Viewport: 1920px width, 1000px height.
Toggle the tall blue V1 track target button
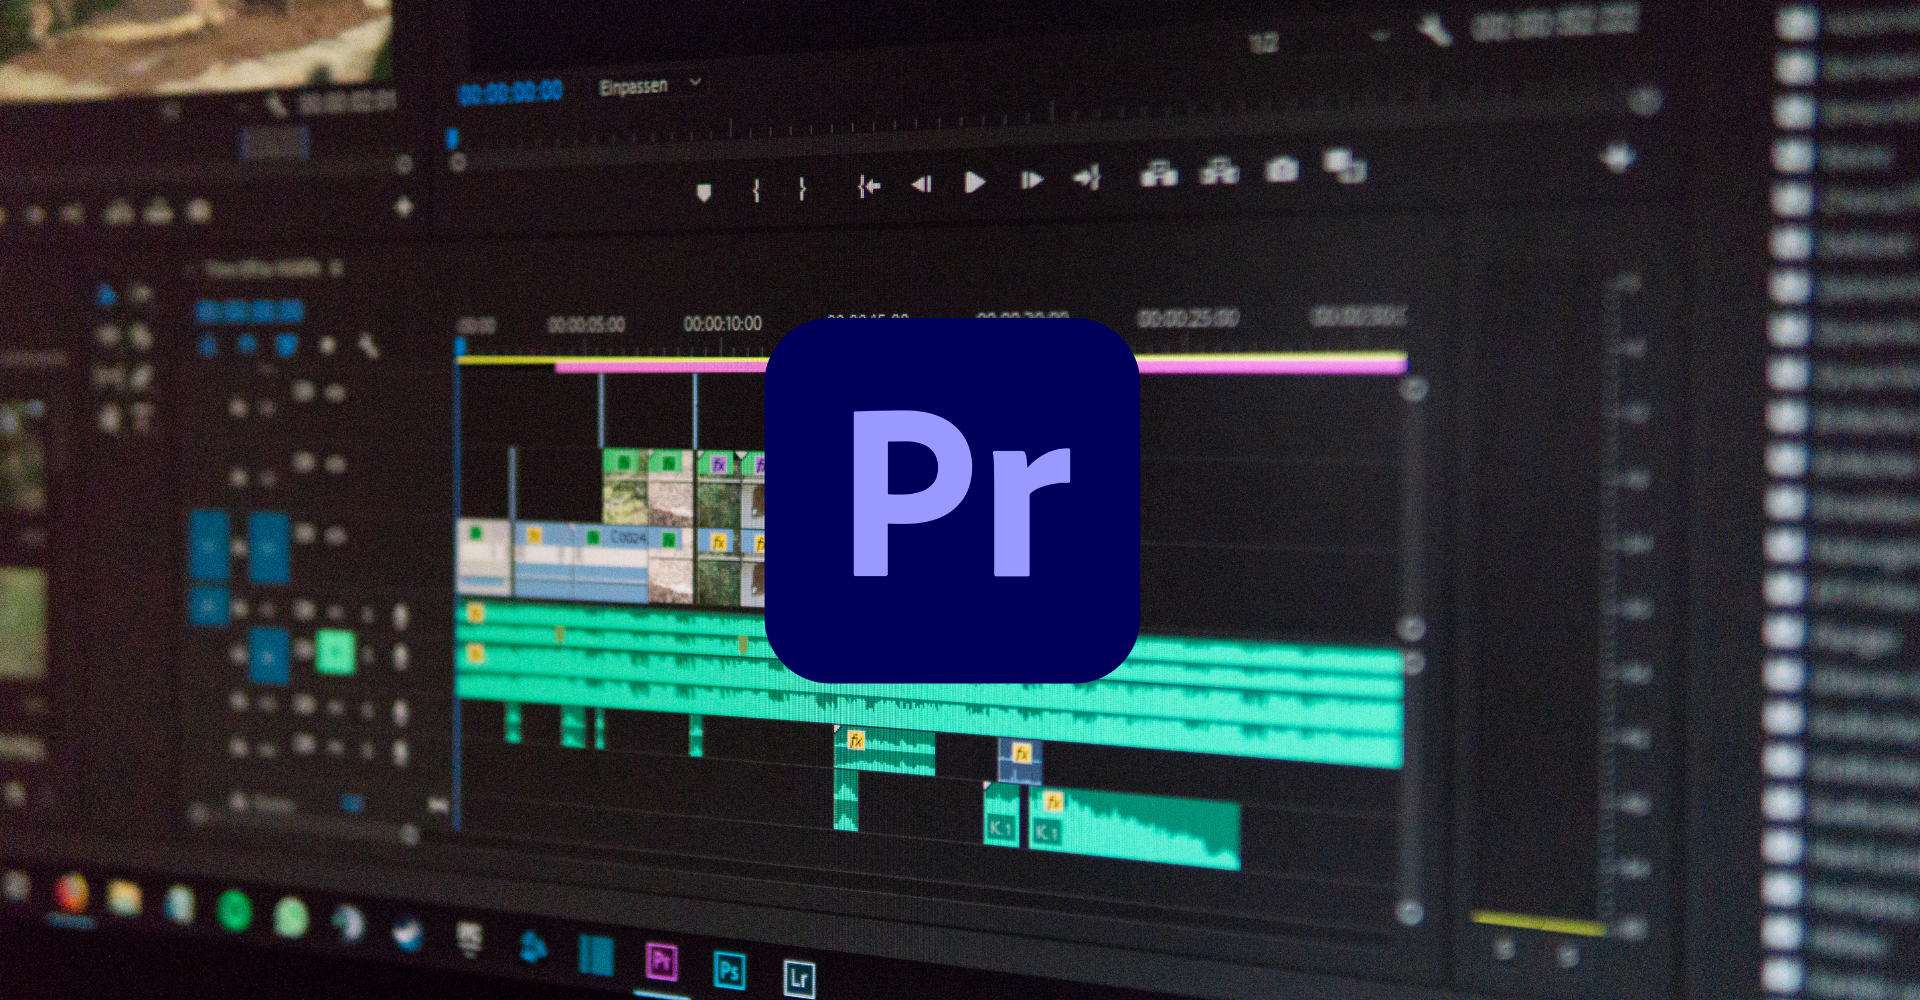(269, 548)
